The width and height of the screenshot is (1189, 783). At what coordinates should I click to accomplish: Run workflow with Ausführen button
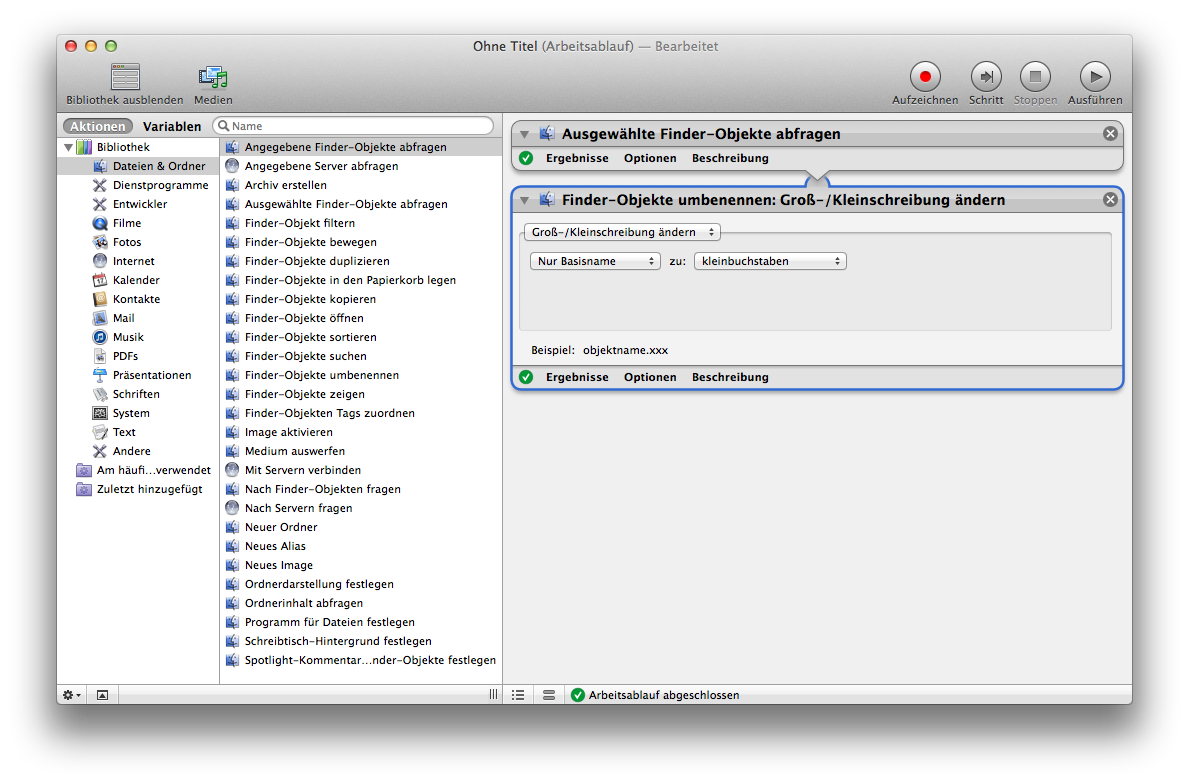1094,77
